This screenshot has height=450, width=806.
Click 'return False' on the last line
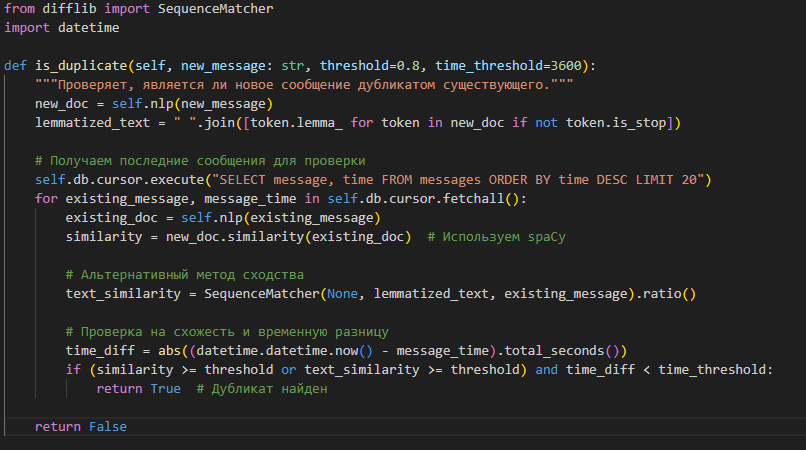click(81, 427)
